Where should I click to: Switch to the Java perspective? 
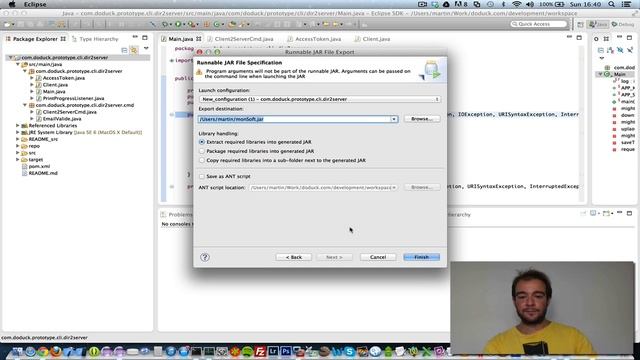pyautogui.click(x=598, y=24)
